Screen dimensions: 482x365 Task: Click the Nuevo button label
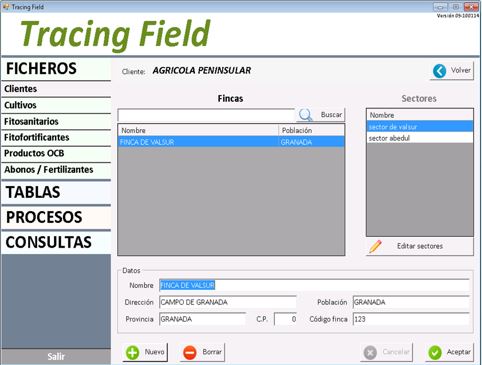[154, 352]
